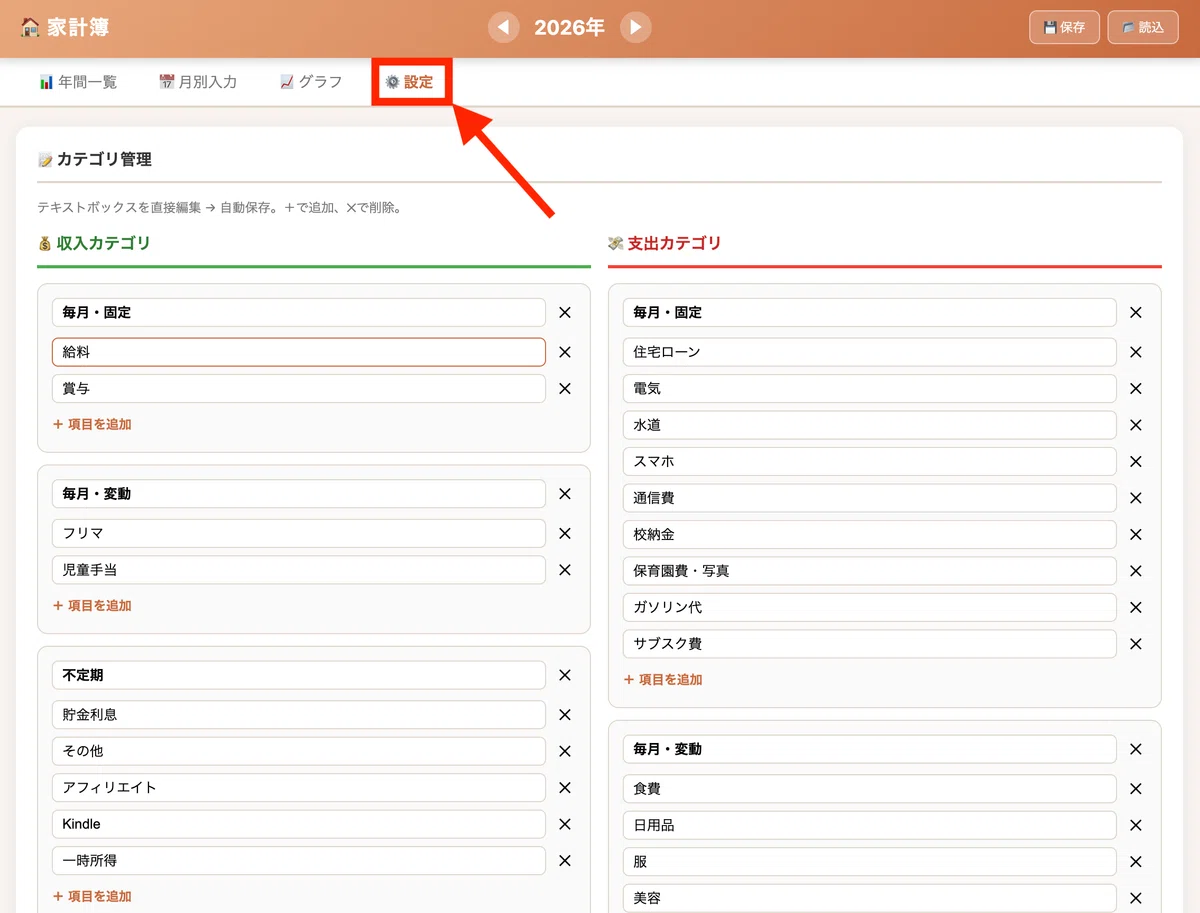This screenshot has height=913, width=1200.
Task: Edit the 食費 text field
Action: [x=870, y=789]
